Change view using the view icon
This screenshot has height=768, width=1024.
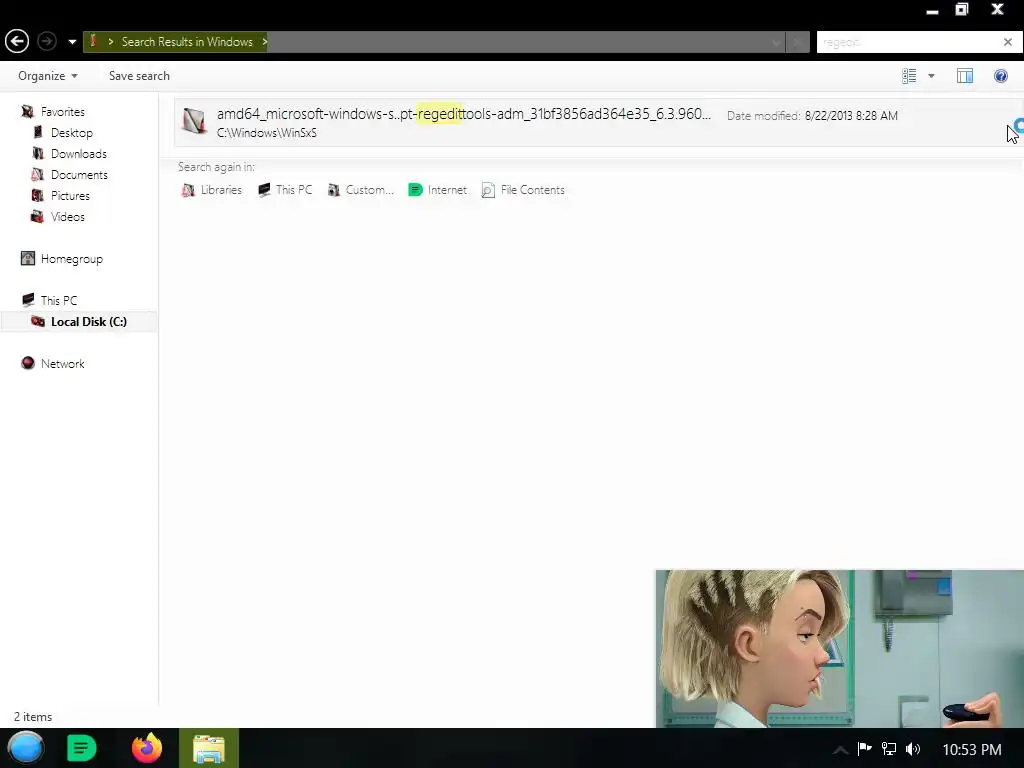point(909,76)
